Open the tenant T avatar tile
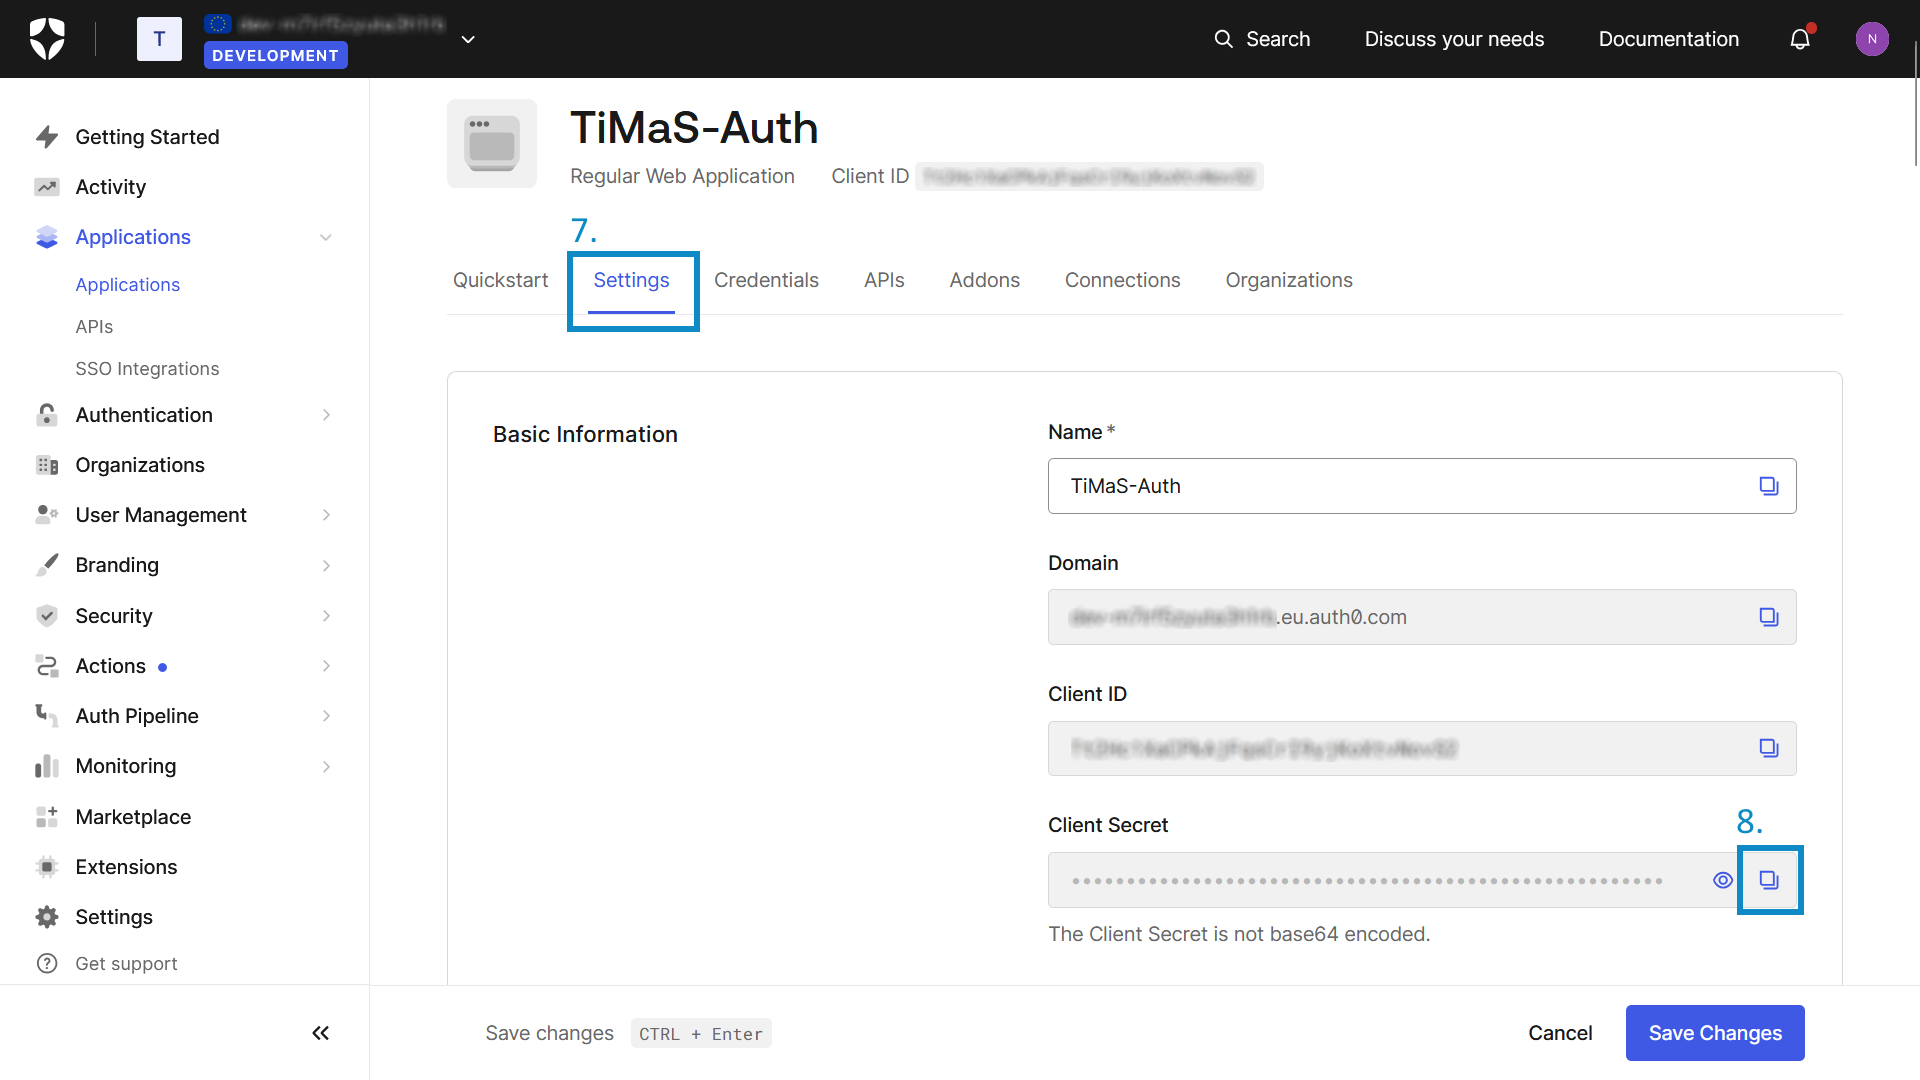 click(159, 39)
